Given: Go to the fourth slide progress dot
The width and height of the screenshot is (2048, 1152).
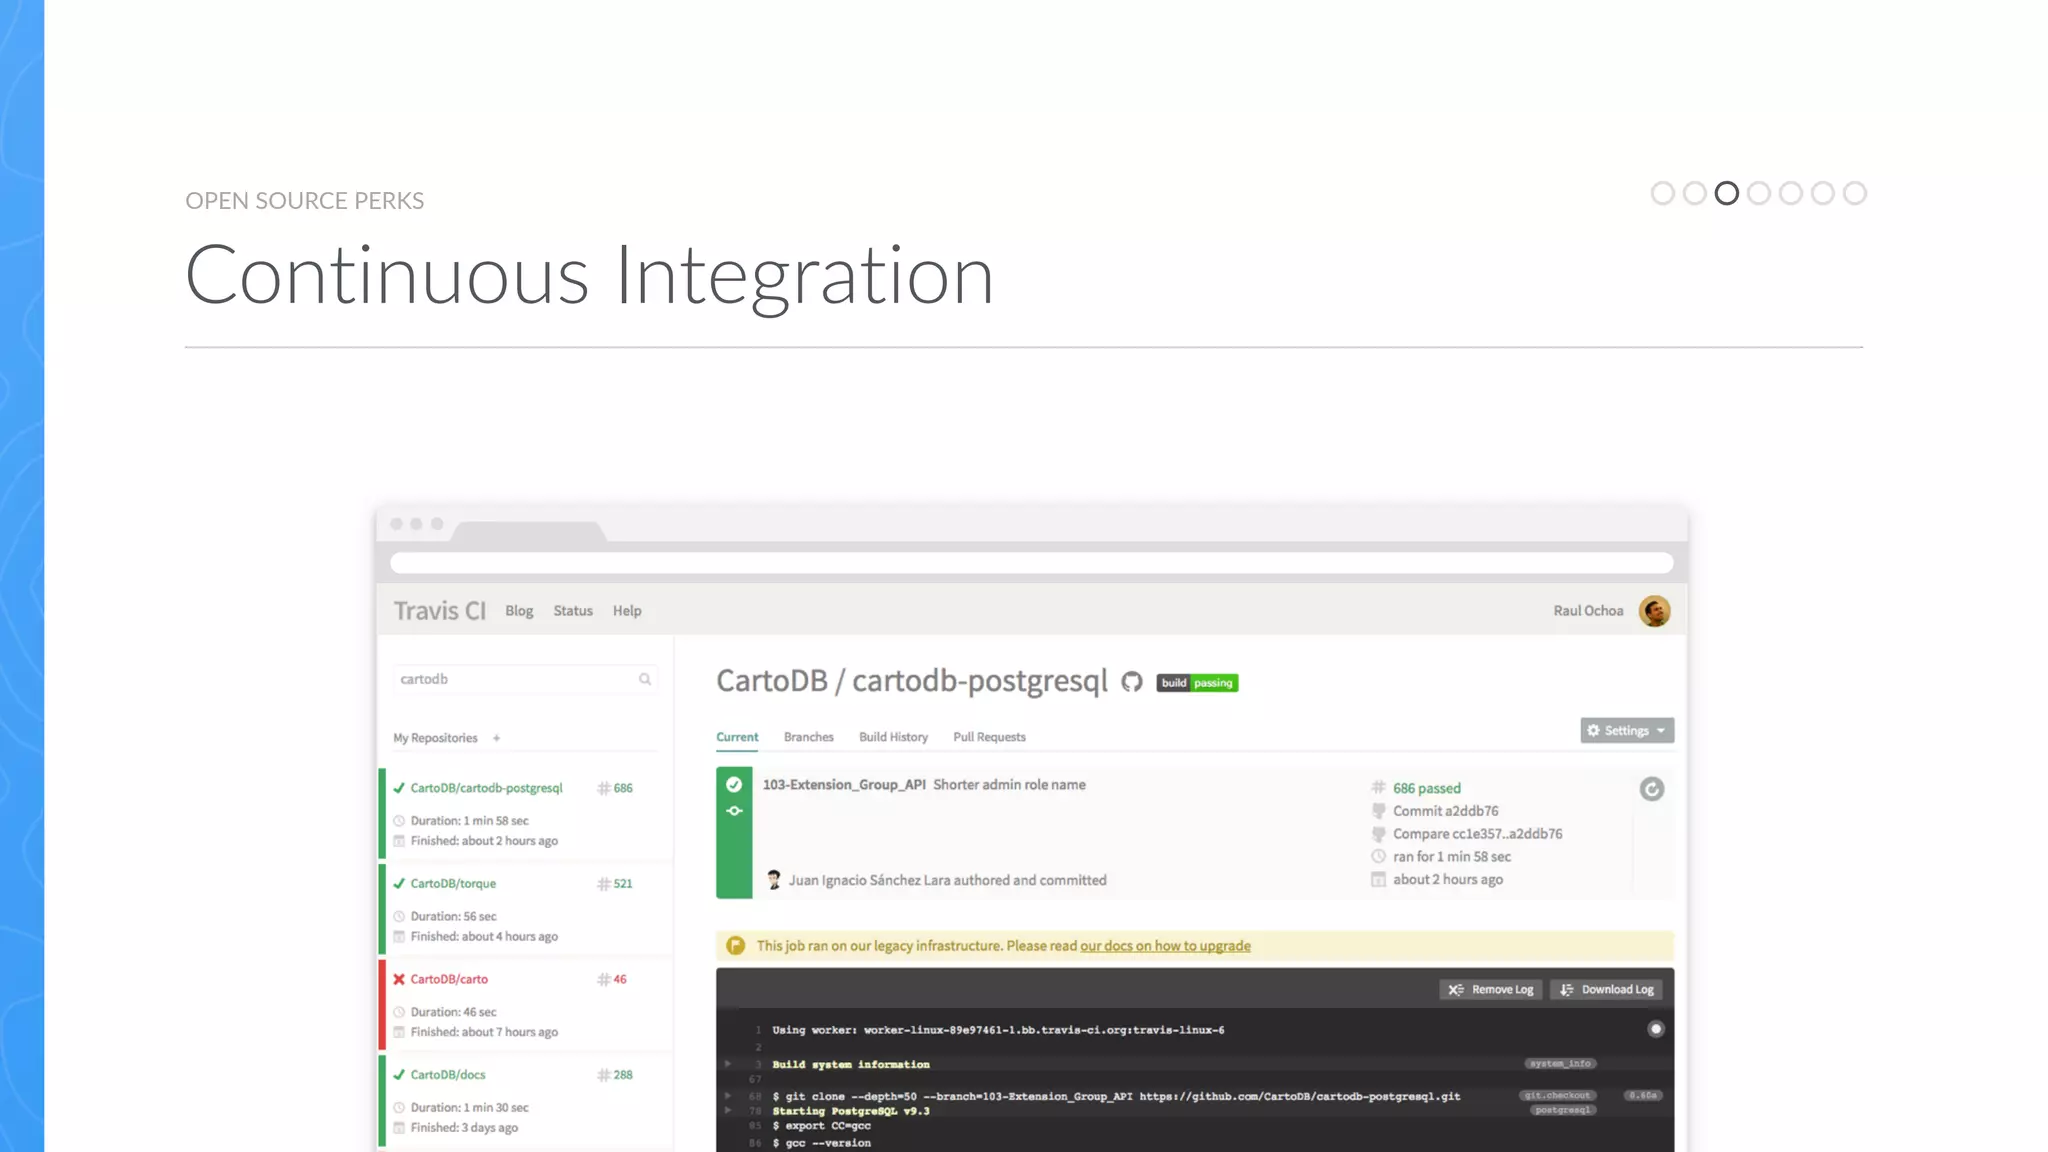Looking at the screenshot, I should pos(1758,193).
